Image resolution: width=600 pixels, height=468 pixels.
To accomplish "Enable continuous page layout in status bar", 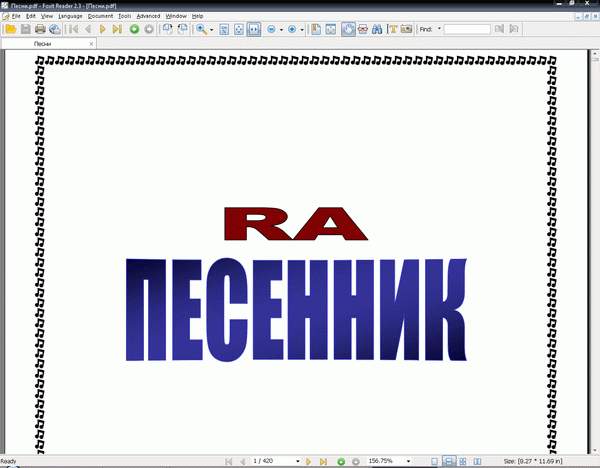I will [x=449, y=461].
